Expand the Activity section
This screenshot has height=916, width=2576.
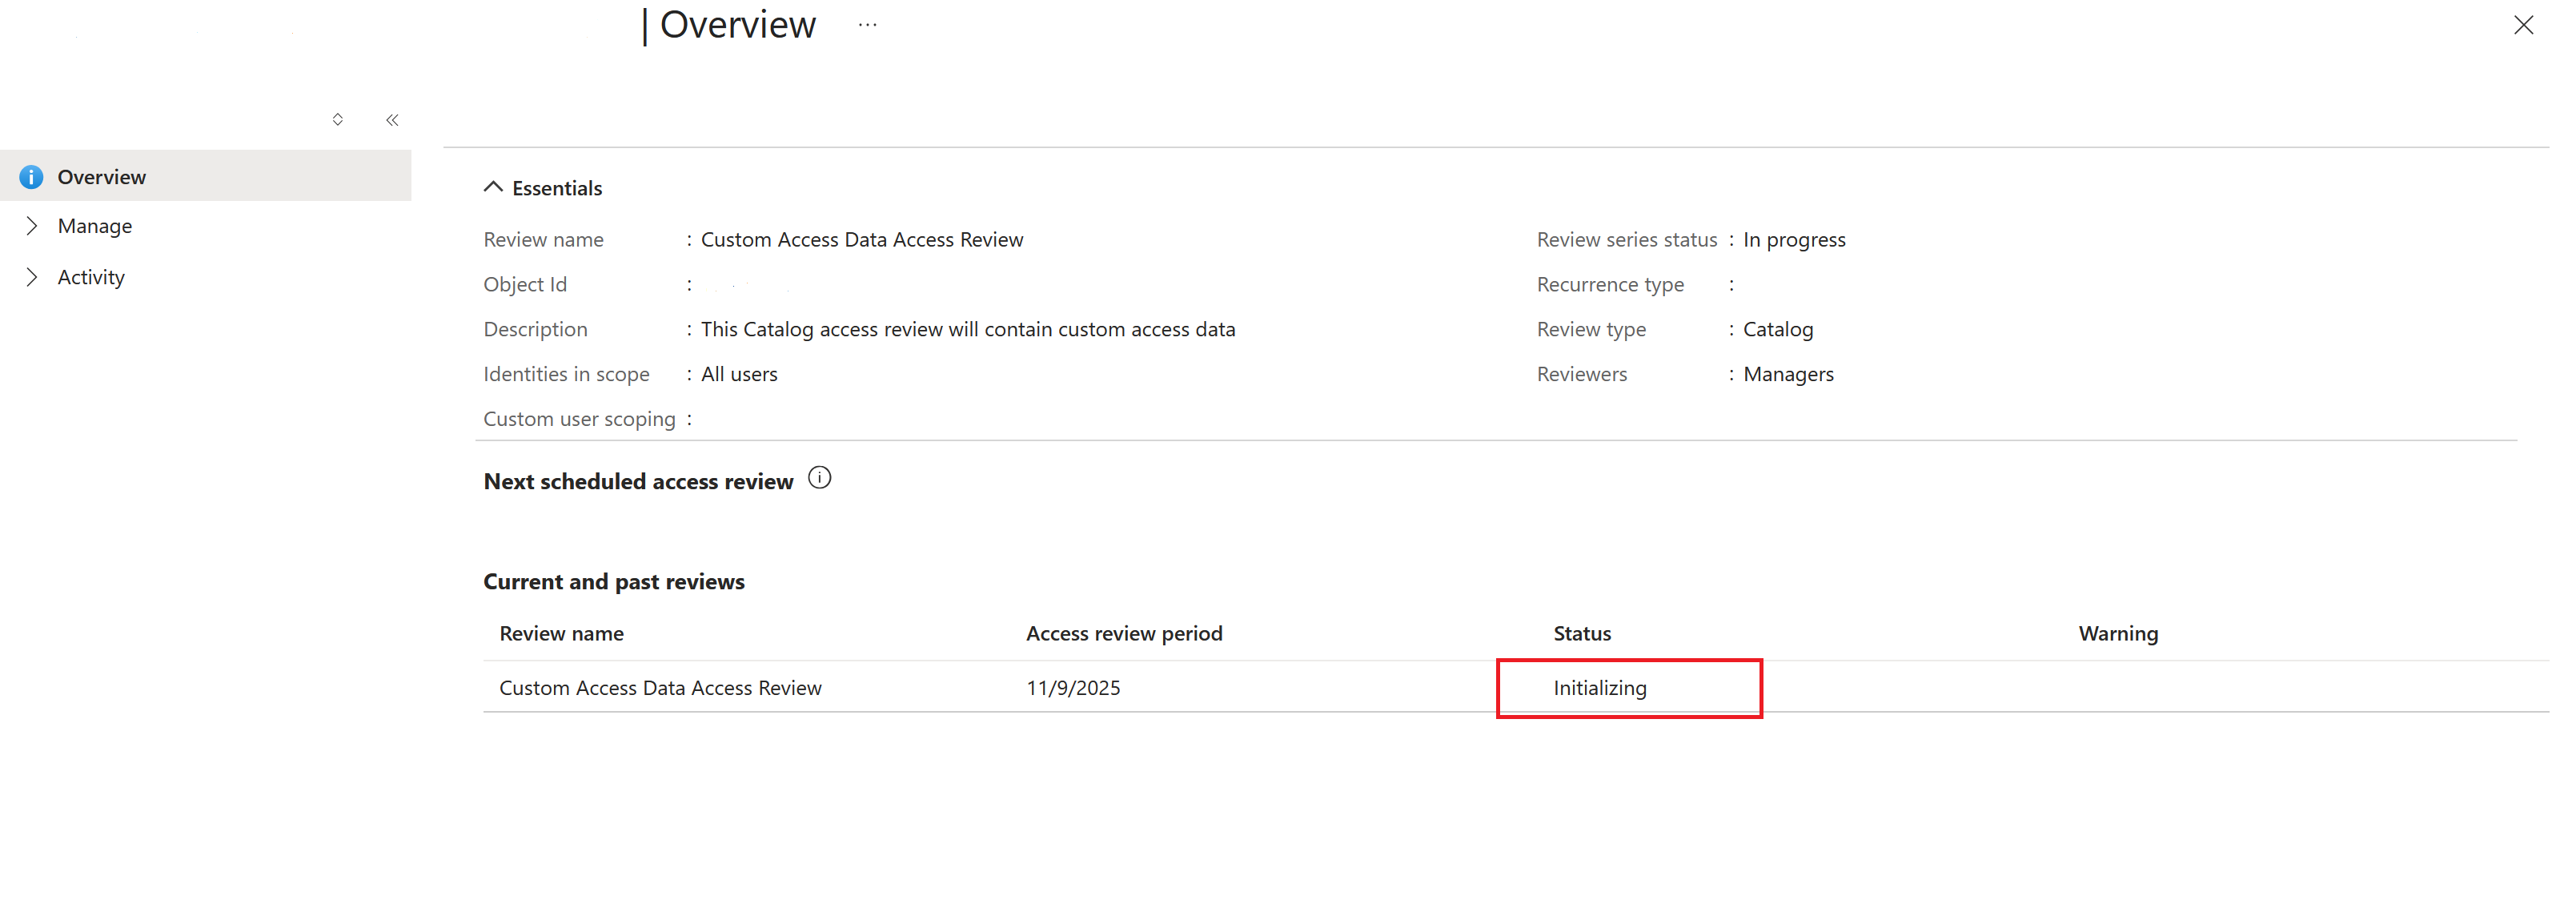[91, 277]
